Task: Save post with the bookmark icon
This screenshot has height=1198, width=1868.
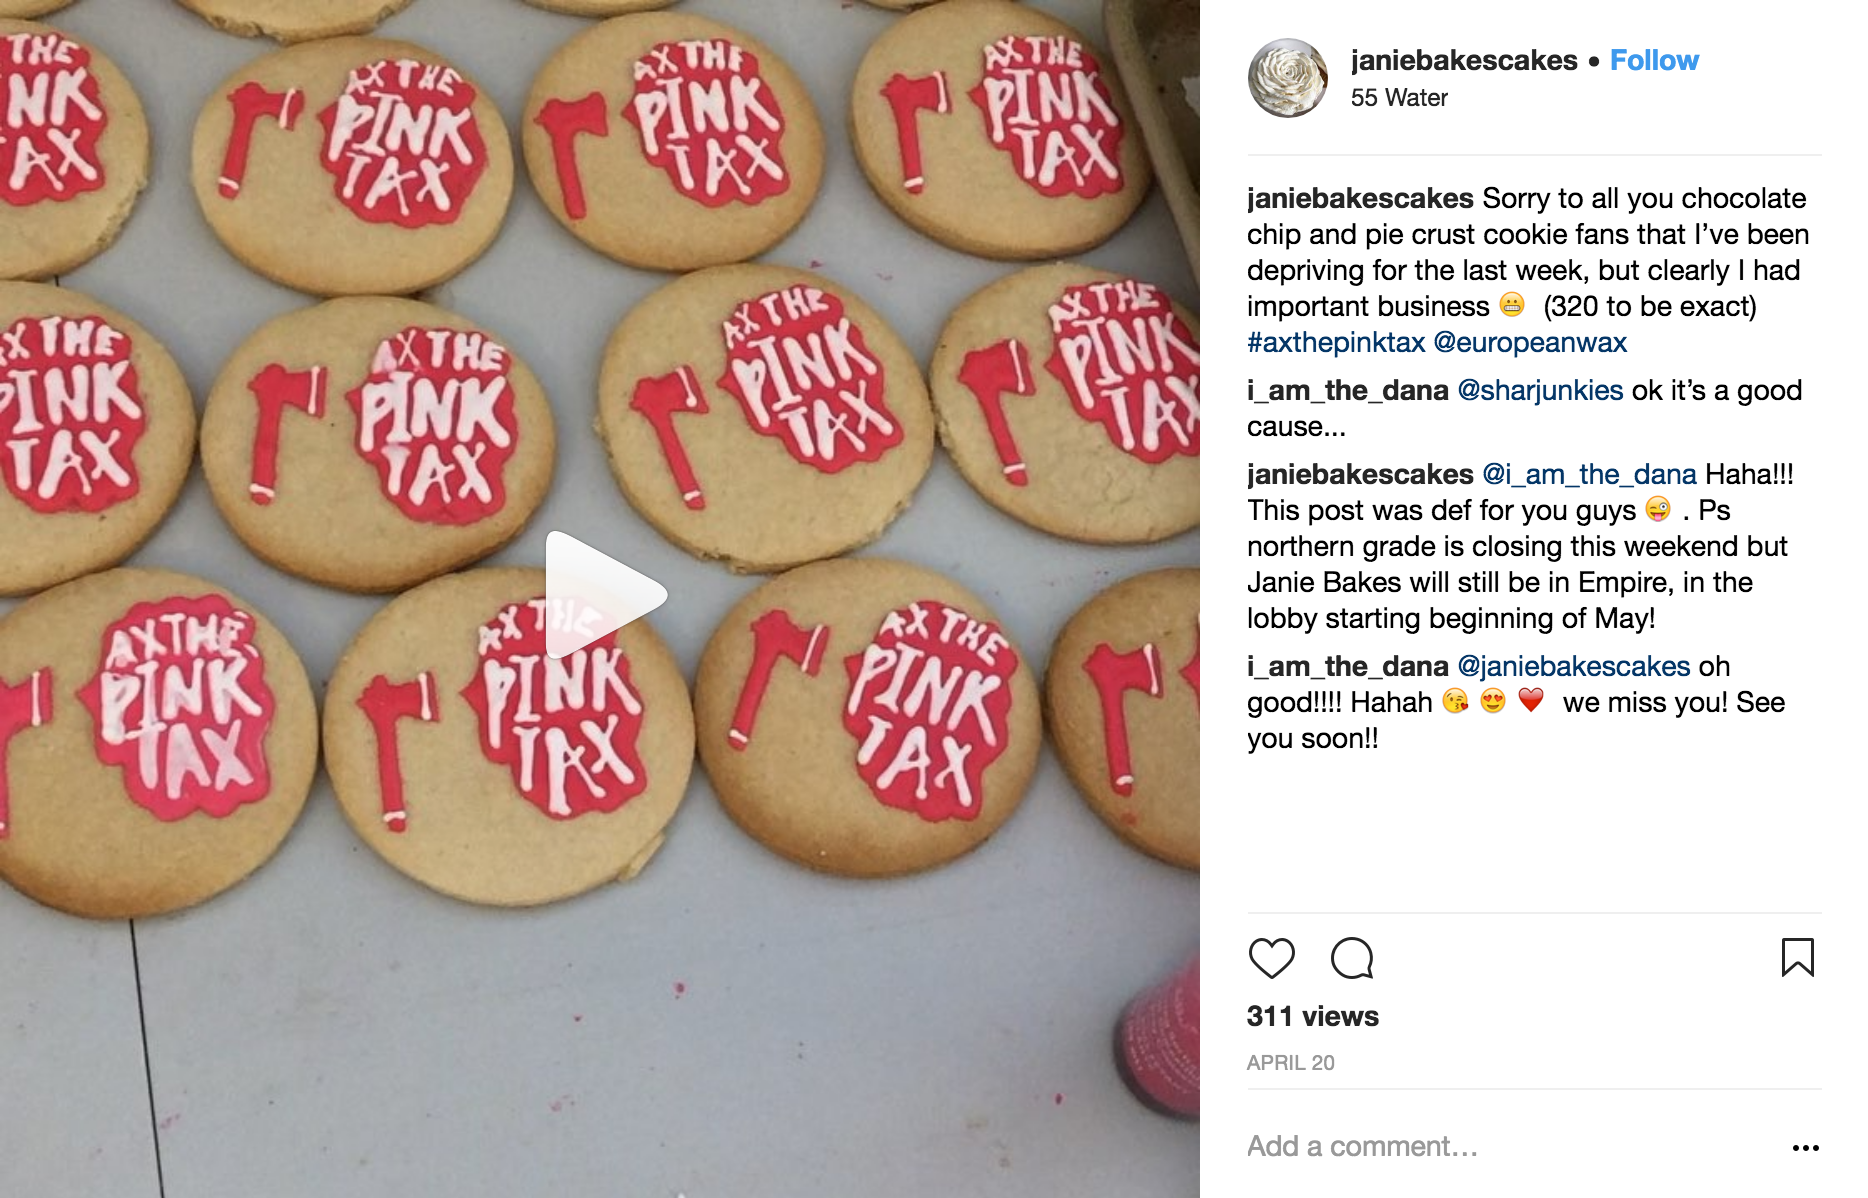Action: [1797, 957]
